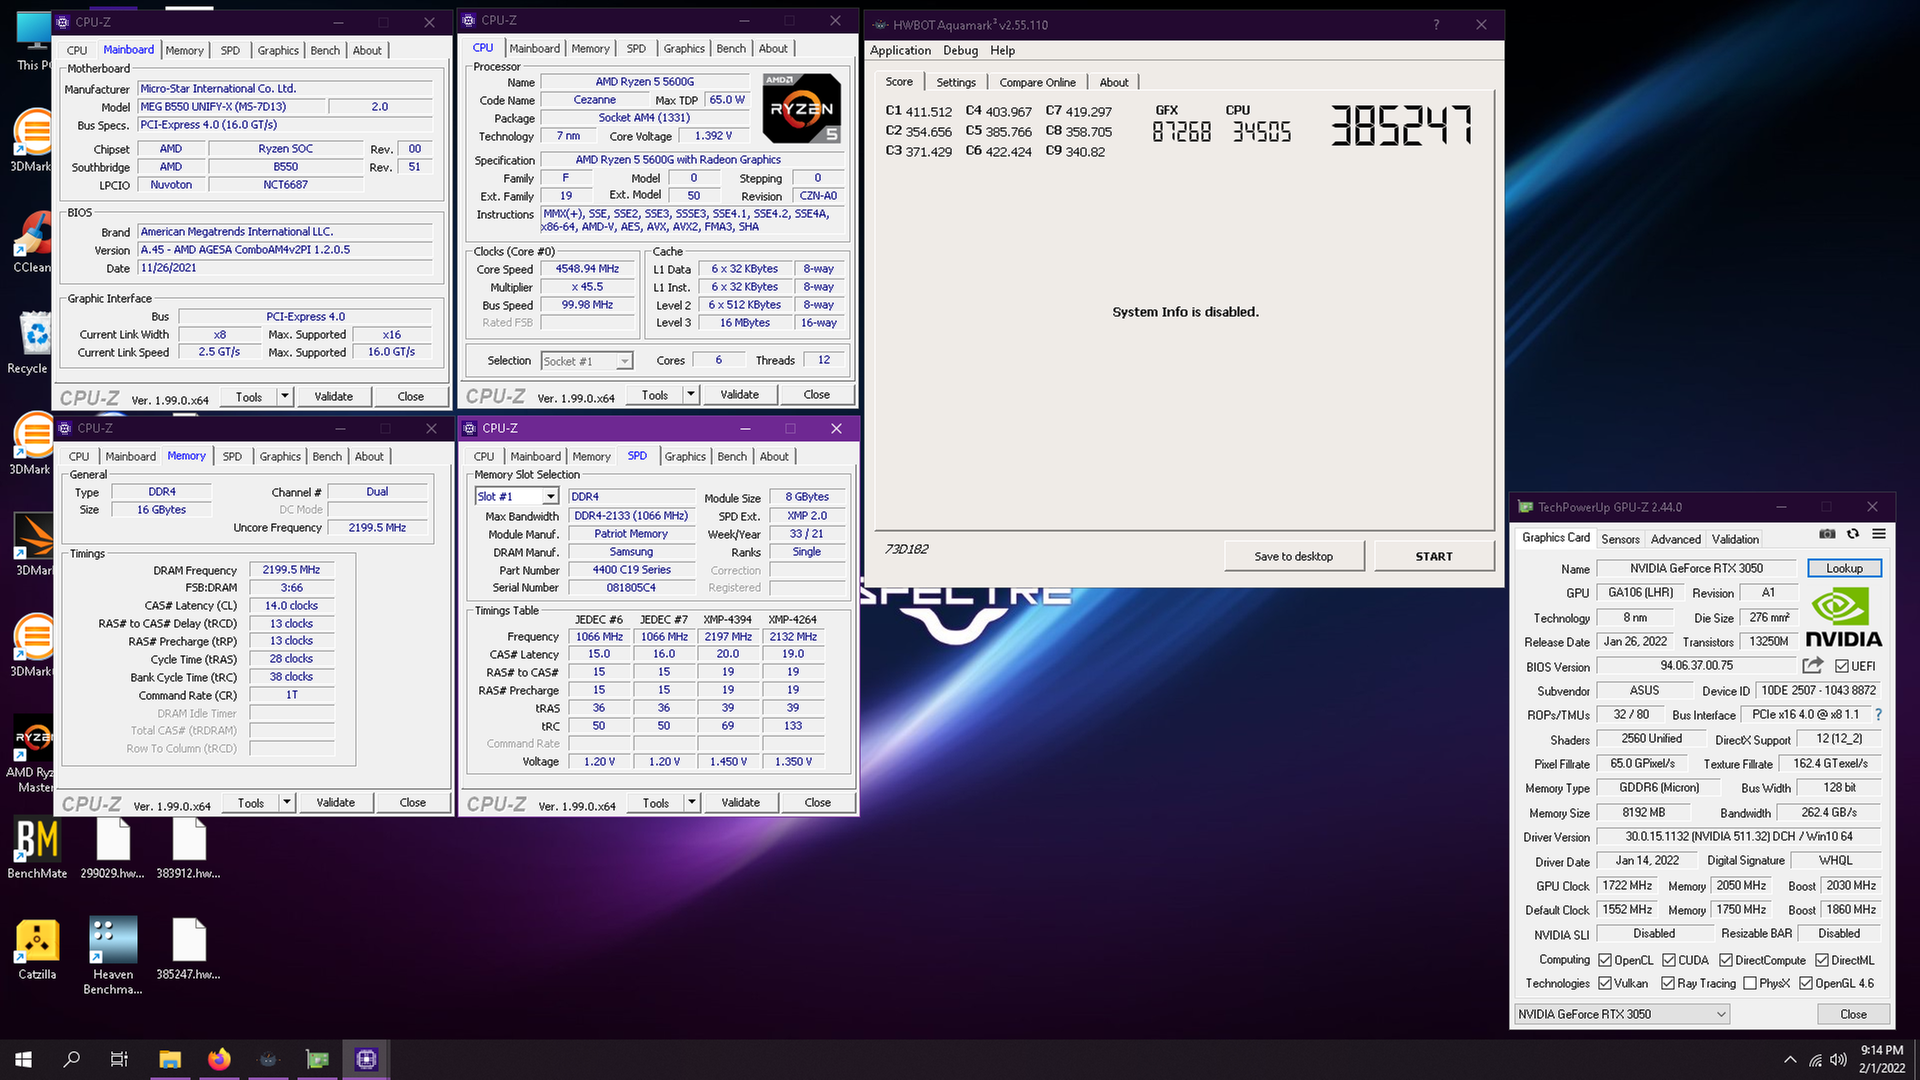
Task: Click the Core Speed value 4548.94 MHz
Action: click(588, 269)
